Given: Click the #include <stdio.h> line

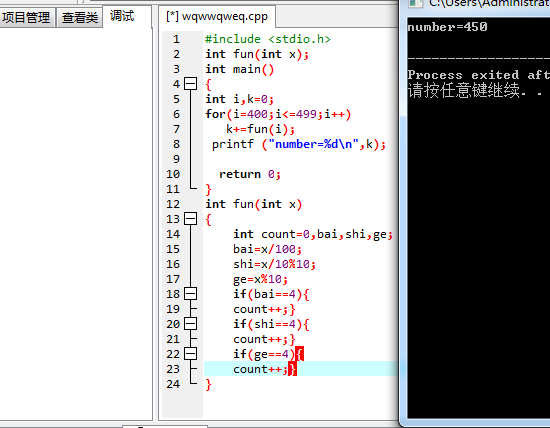Looking at the screenshot, I should click(268, 39).
